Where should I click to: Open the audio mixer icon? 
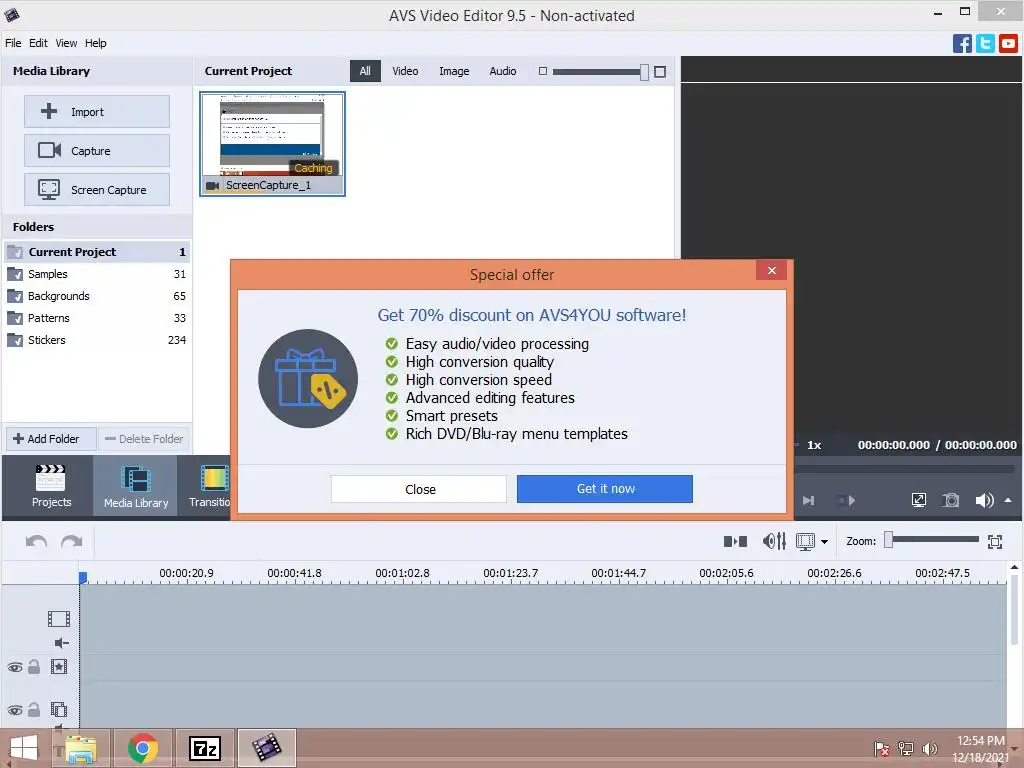[x=774, y=541]
